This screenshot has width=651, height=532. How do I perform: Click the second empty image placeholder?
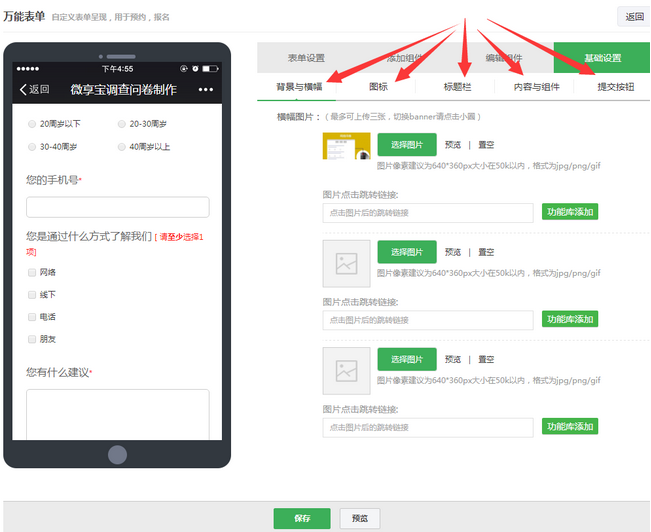coord(346,264)
